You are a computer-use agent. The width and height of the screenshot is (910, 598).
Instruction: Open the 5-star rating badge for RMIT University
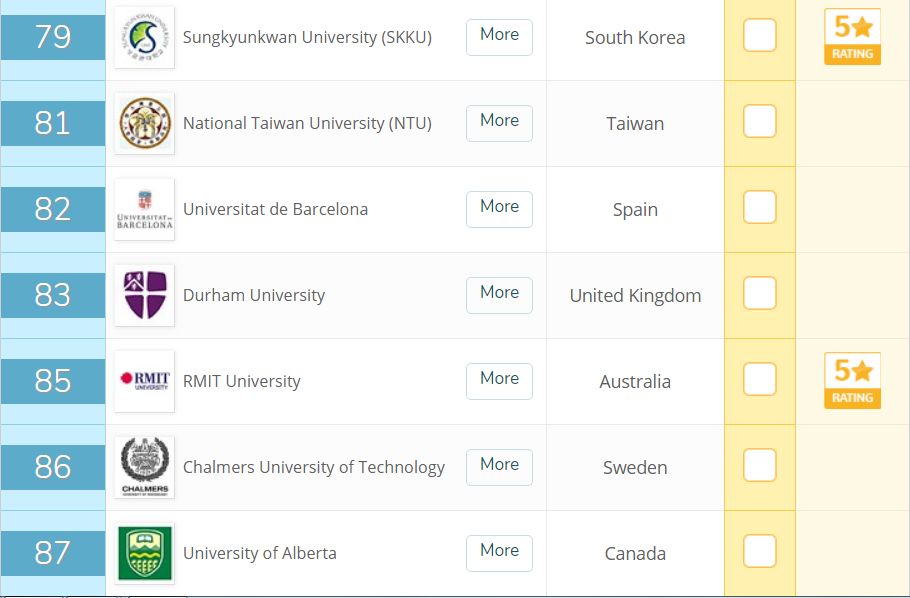(x=852, y=380)
